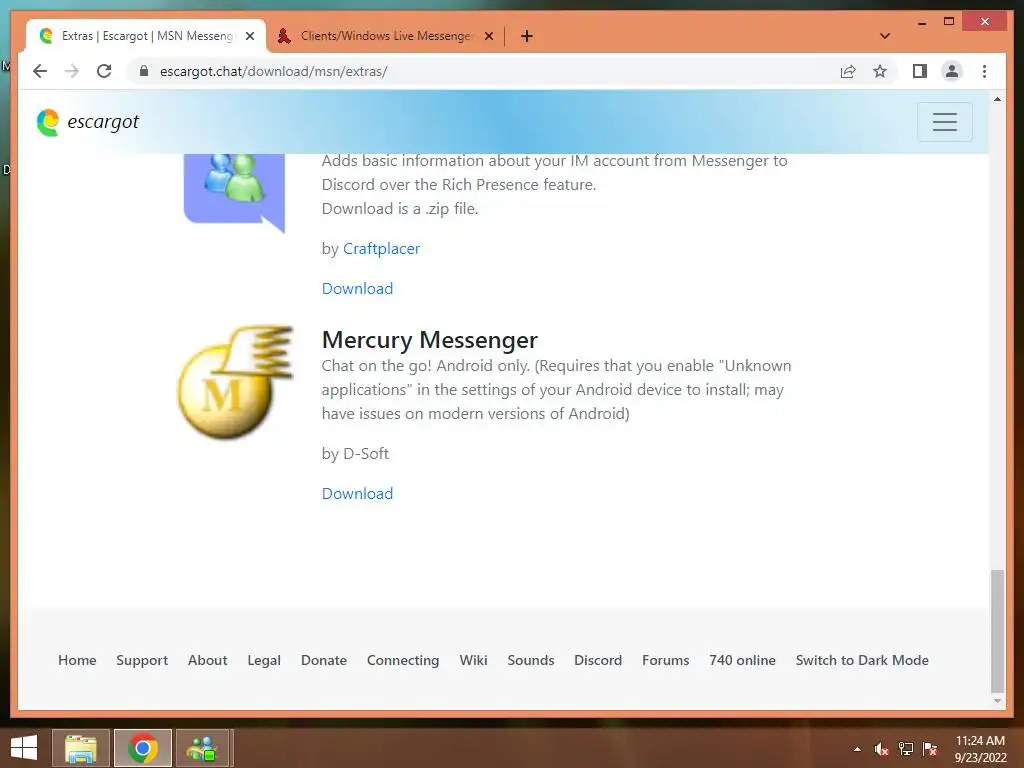Image resolution: width=1024 pixels, height=768 pixels.
Task: Open the Discord footer link
Action: [x=598, y=660]
